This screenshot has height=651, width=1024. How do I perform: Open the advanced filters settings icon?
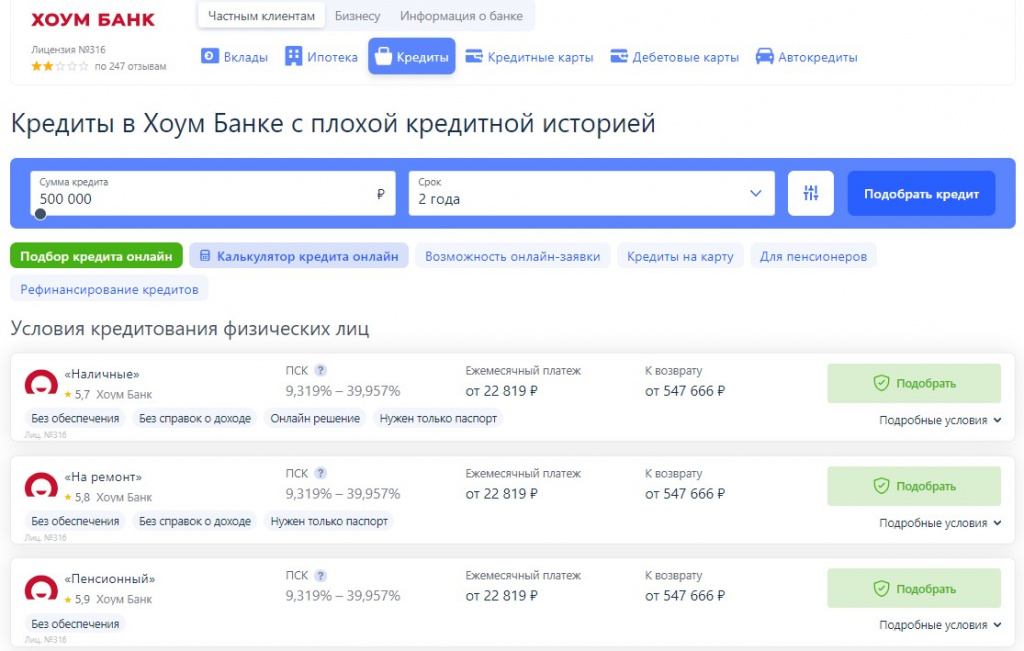(x=810, y=193)
